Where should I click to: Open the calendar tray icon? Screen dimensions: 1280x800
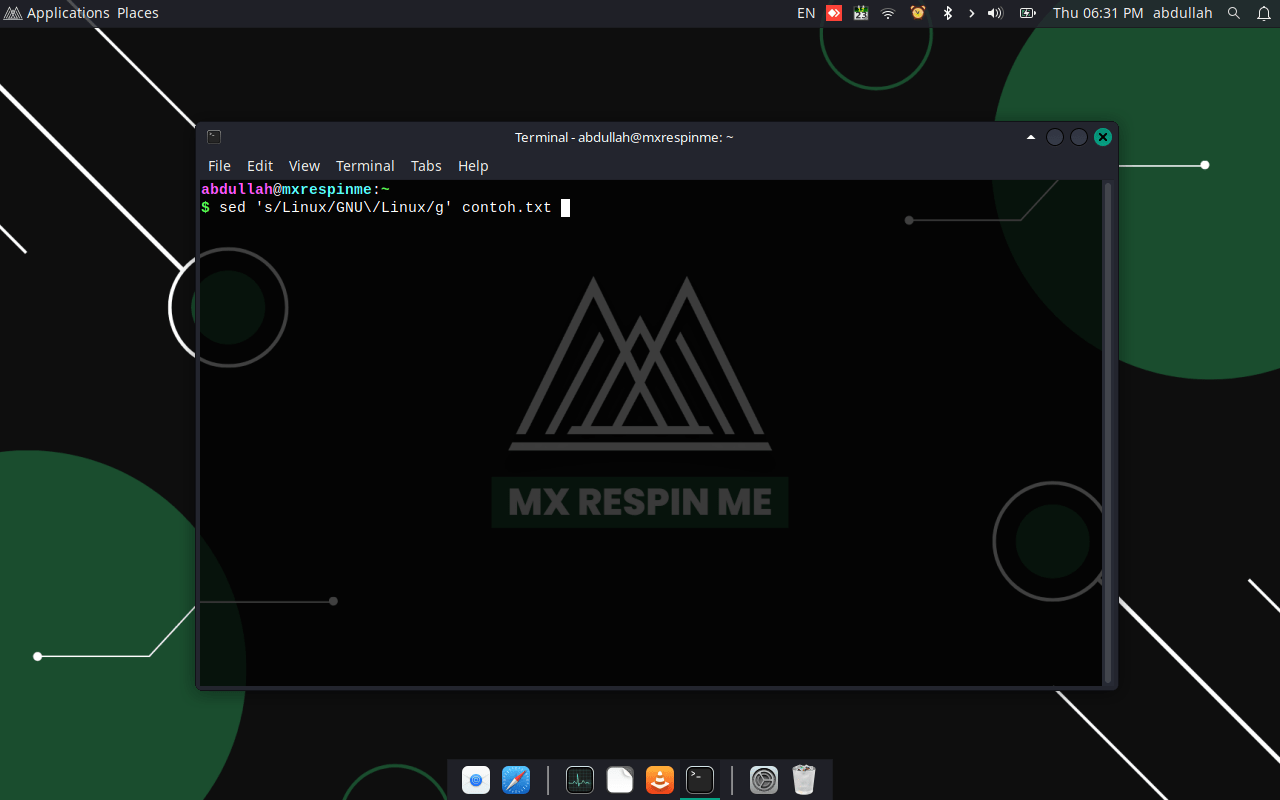[x=861, y=13]
